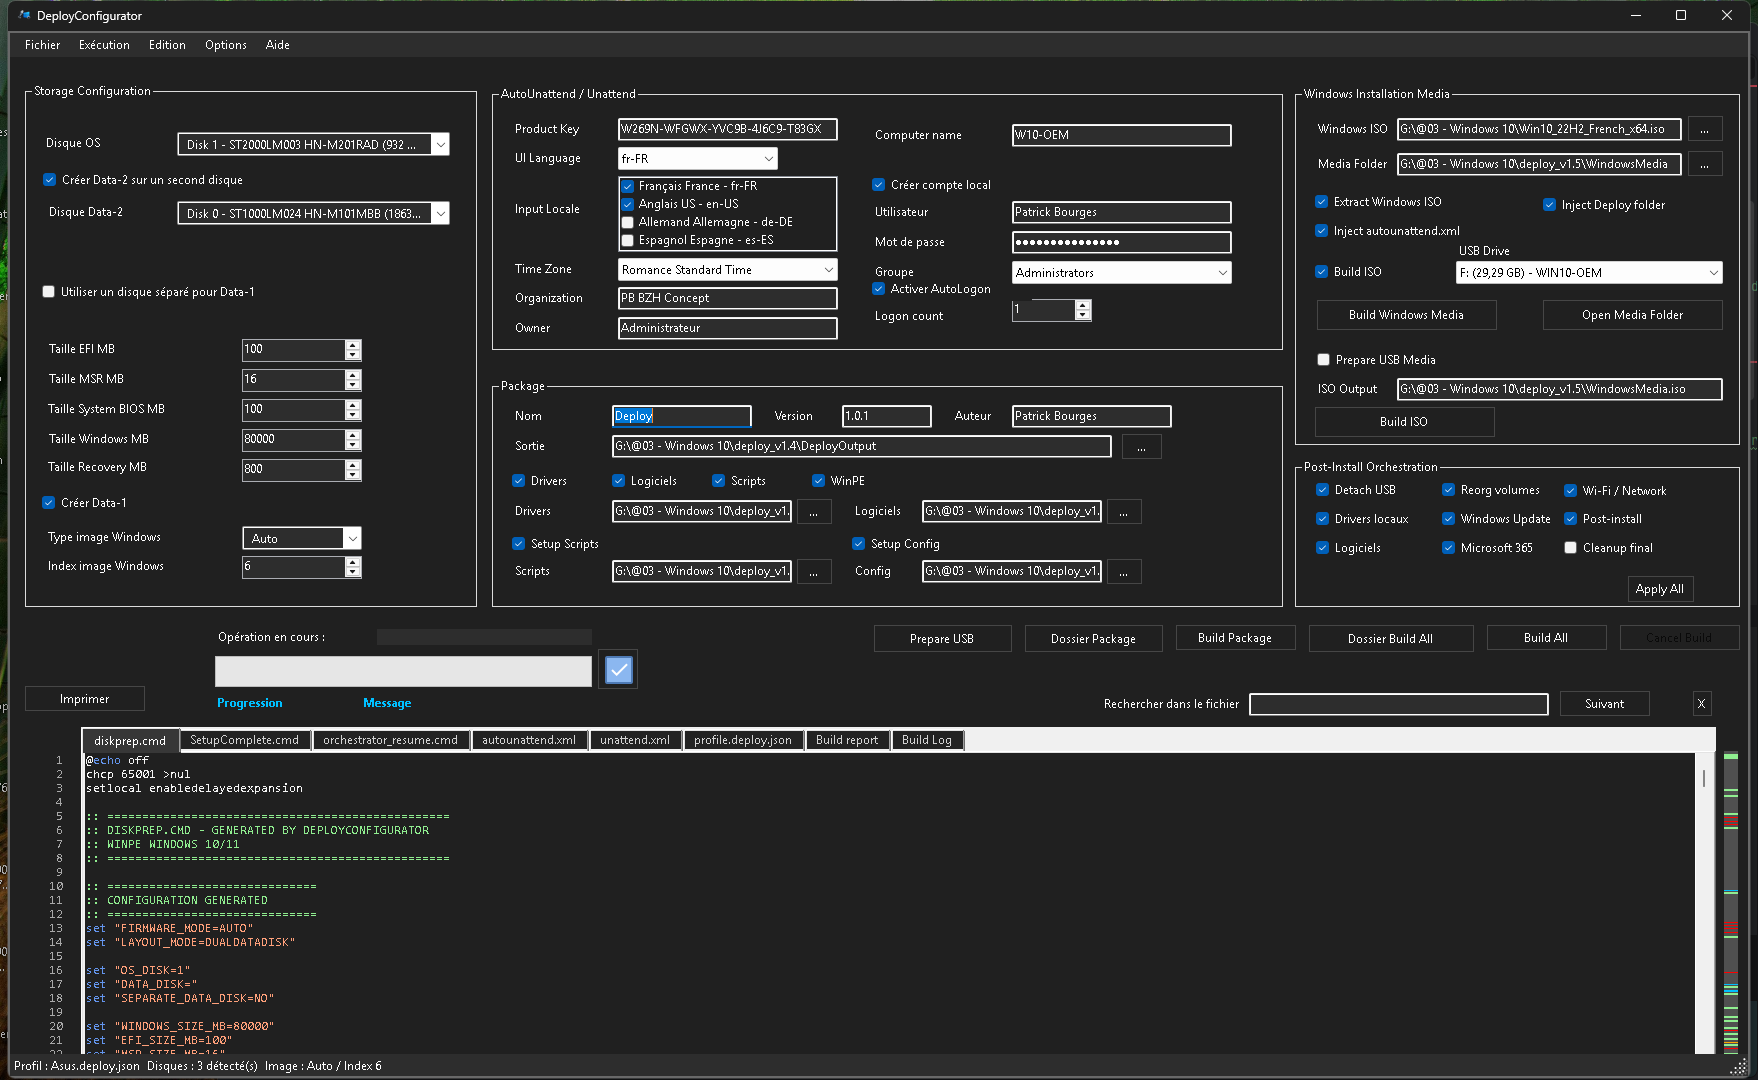Screen dimensions: 1758x1080
Task: Adjust Index image Windows spinner
Action: coord(352,567)
